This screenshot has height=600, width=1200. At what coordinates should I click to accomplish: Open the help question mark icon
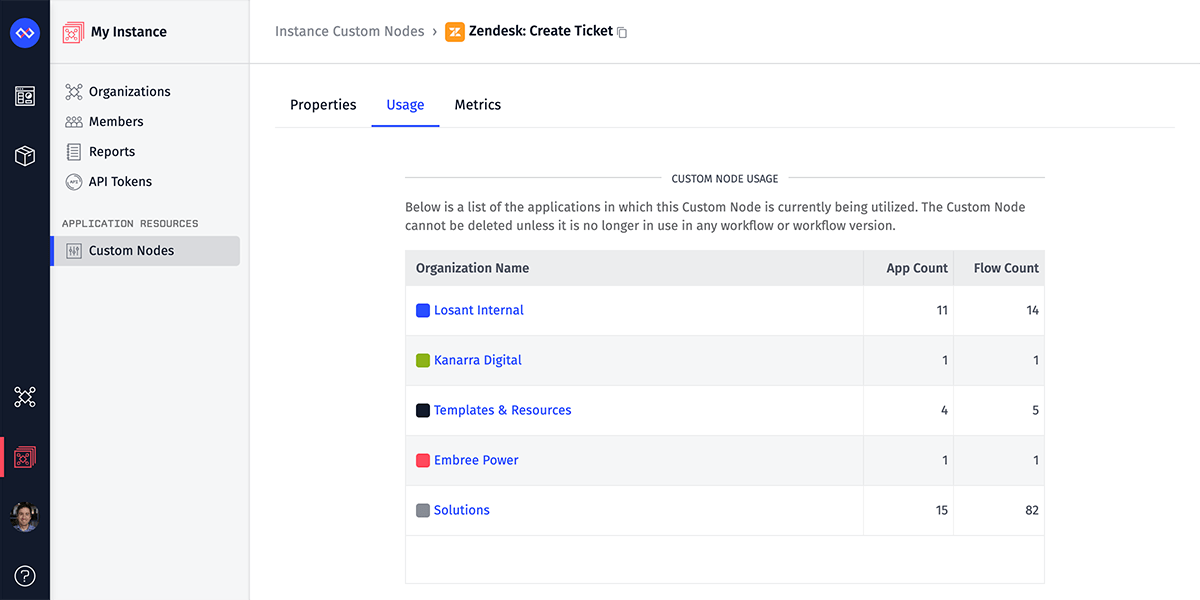tap(25, 576)
